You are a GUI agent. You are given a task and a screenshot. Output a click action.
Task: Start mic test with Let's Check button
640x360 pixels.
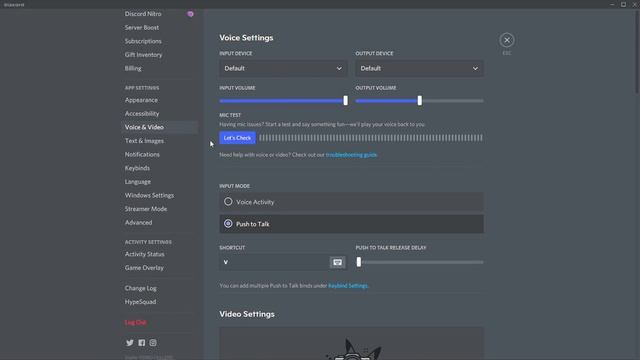(238, 138)
